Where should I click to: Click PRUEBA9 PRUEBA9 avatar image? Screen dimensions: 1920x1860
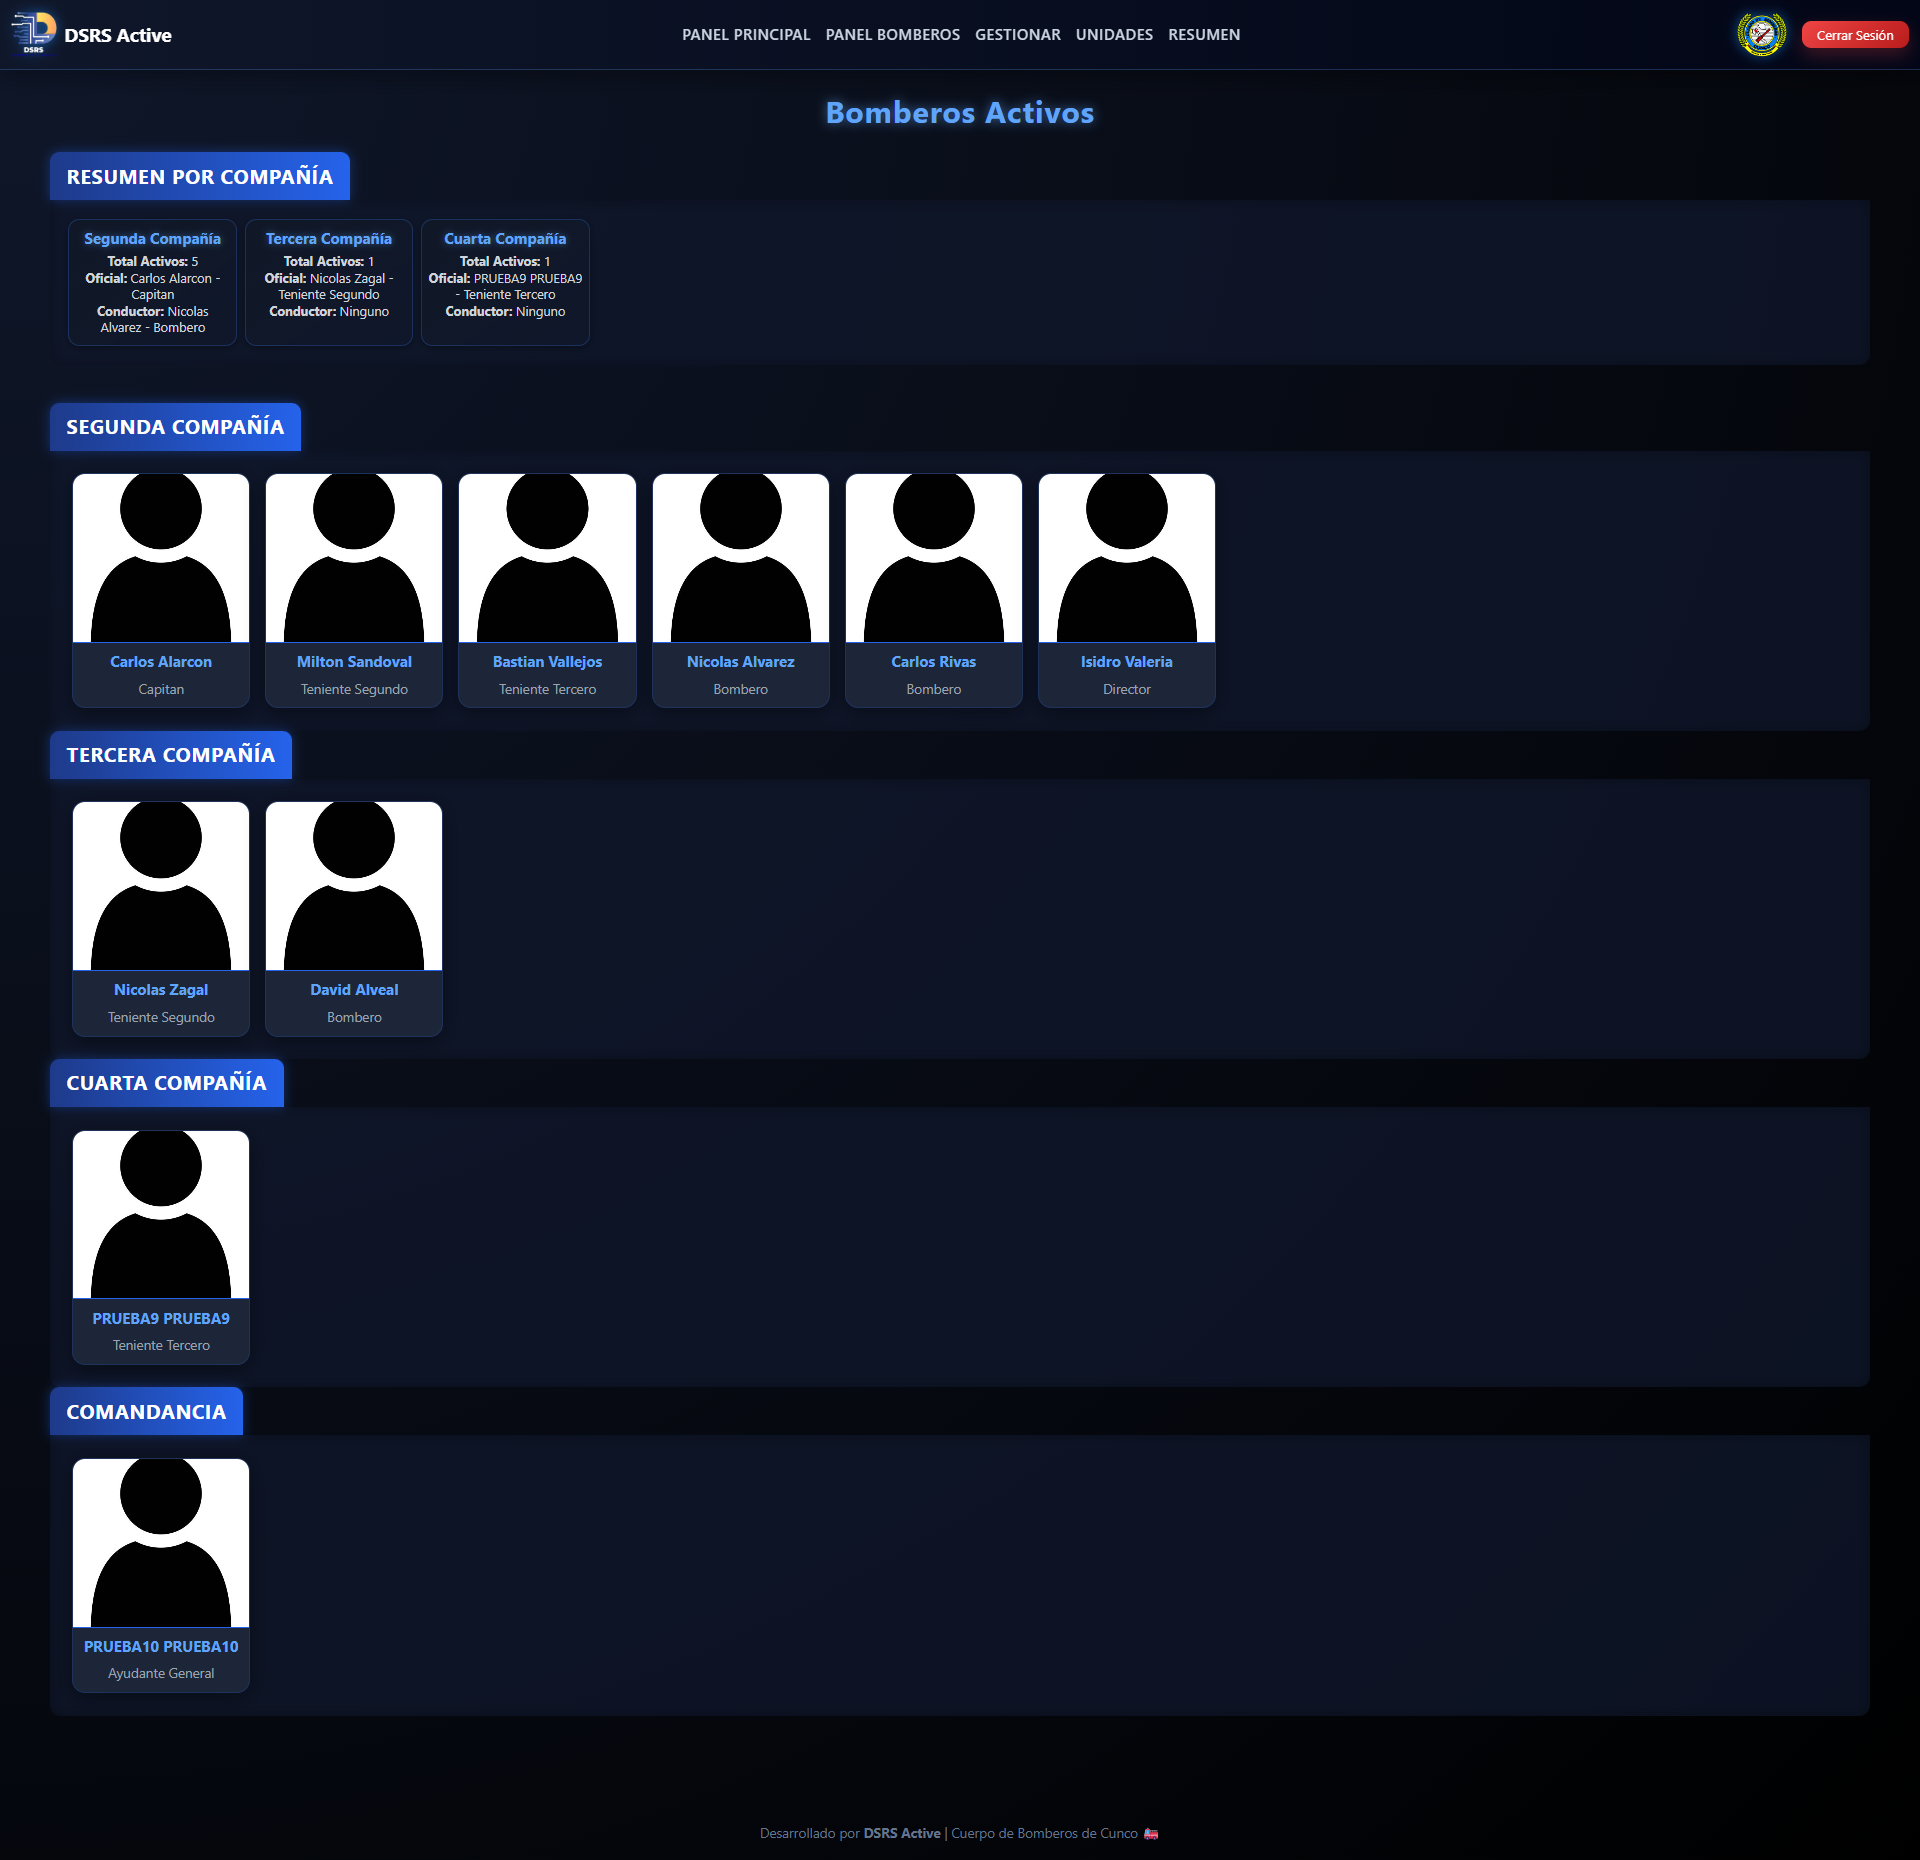click(x=161, y=1214)
